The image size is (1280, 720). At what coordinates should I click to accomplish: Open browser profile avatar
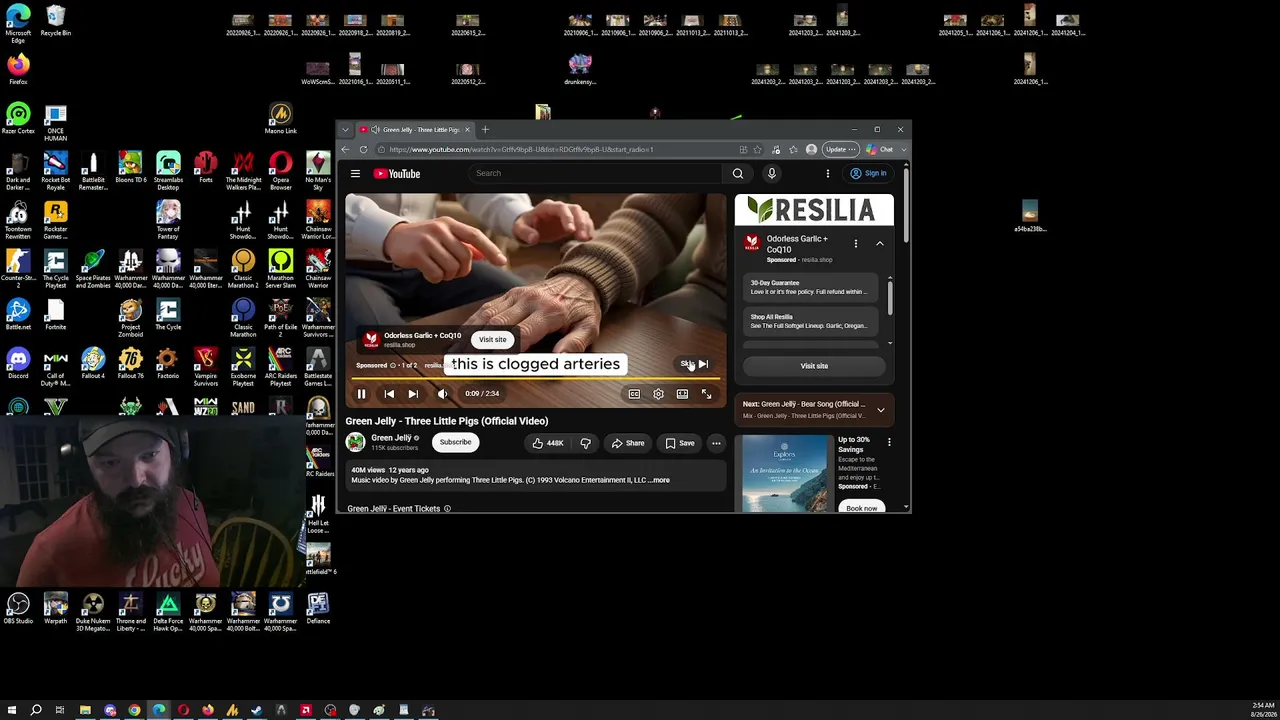[811, 150]
